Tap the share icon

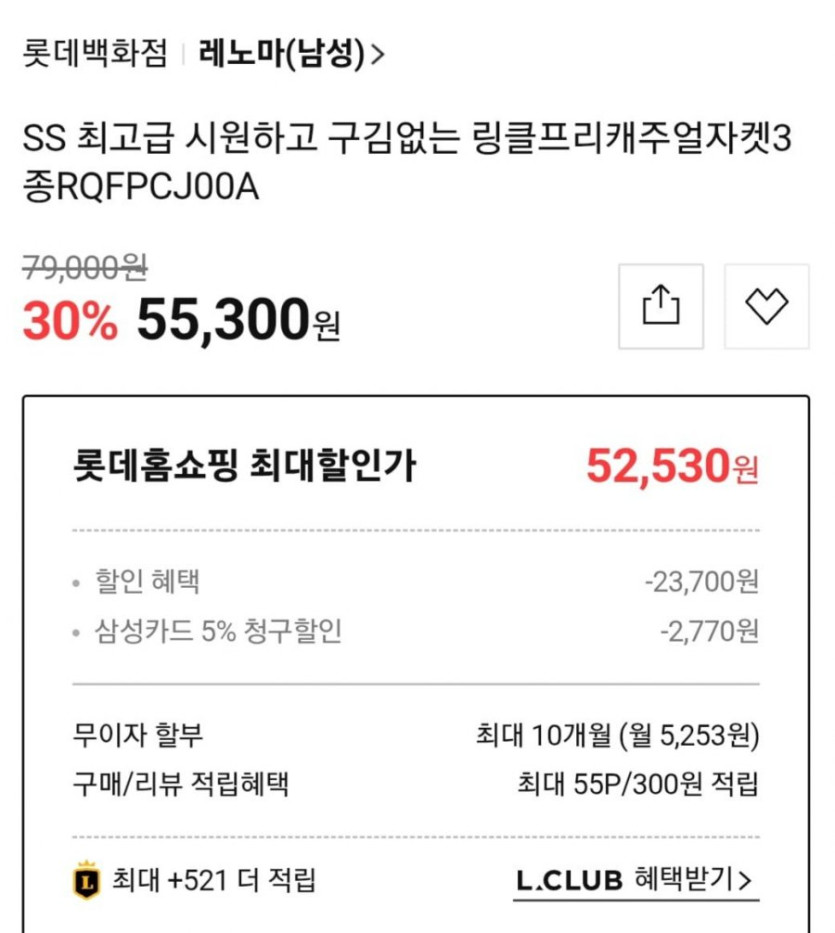click(660, 306)
